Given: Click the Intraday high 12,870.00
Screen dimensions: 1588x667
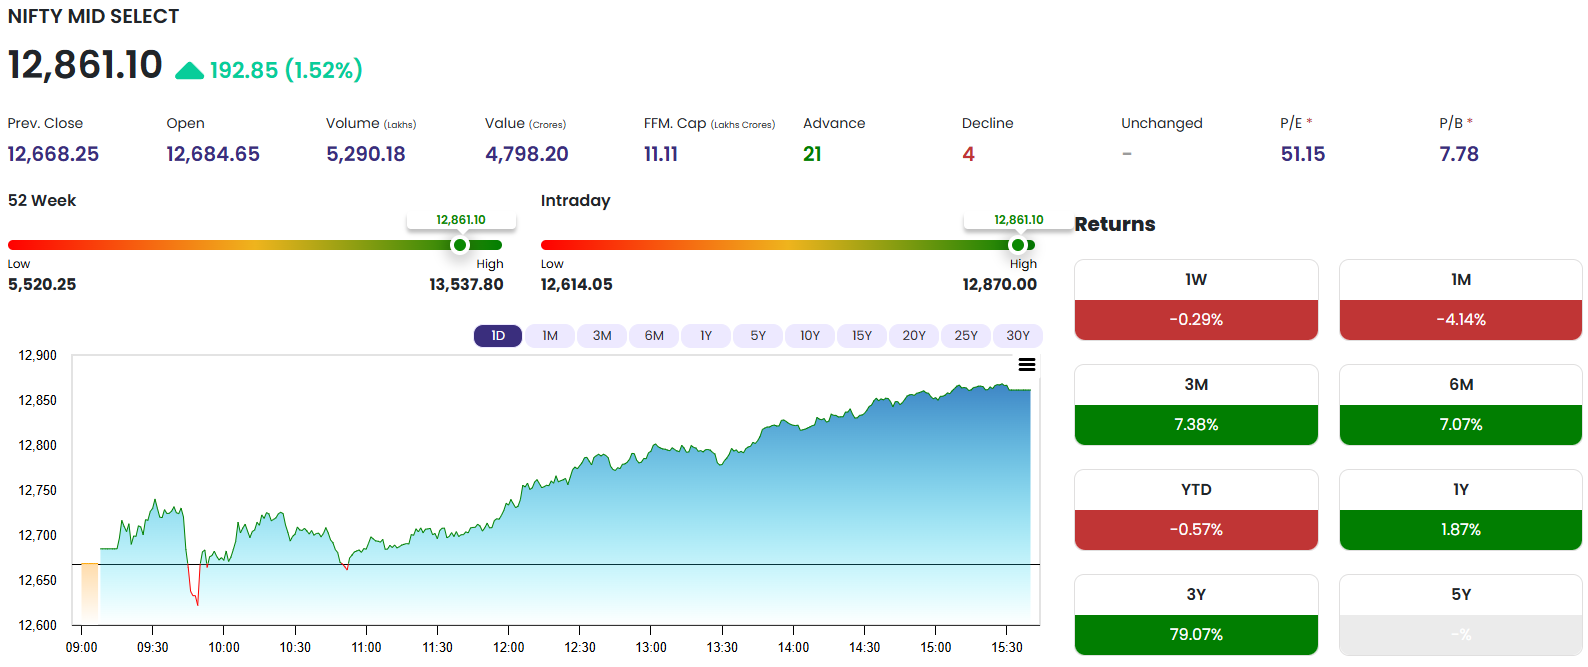Looking at the screenshot, I should [1000, 284].
